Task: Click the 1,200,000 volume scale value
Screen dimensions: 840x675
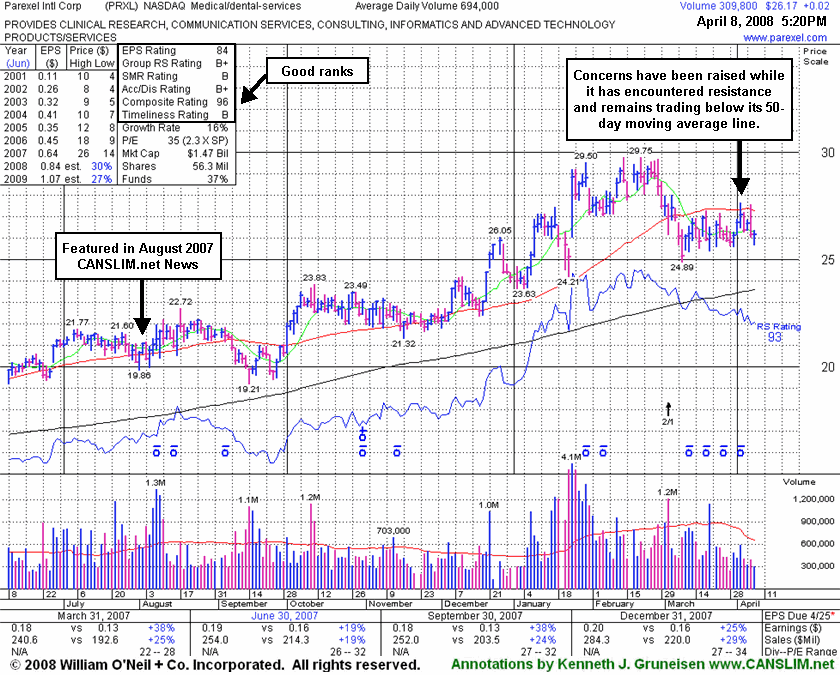Action: click(815, 499)
